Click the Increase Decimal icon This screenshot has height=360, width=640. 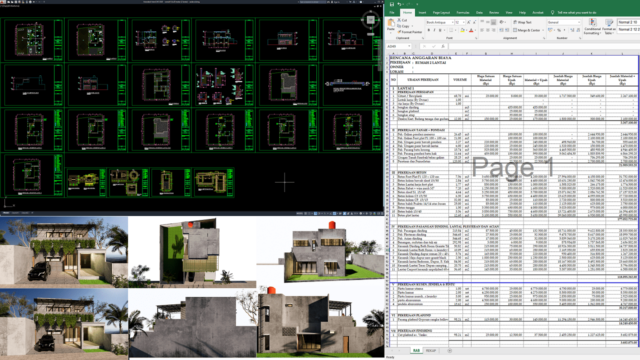[572, 31]
